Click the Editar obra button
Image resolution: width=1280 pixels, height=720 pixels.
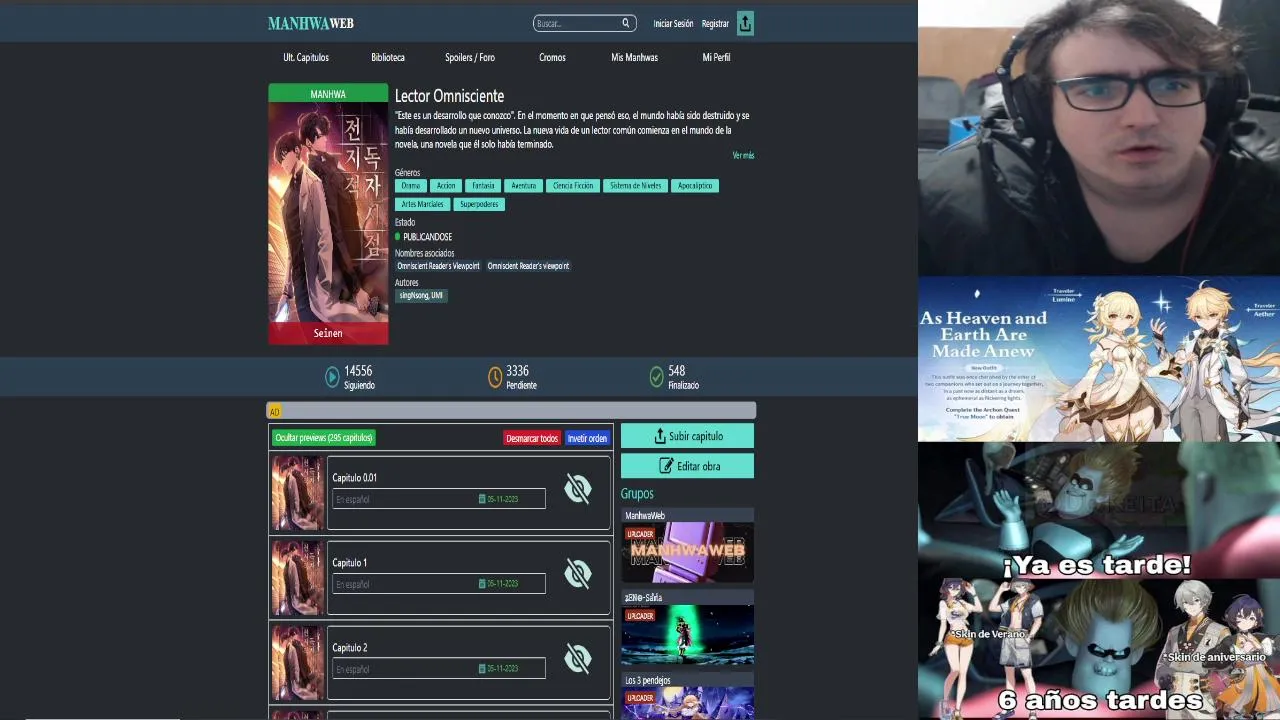click(687, 466)
